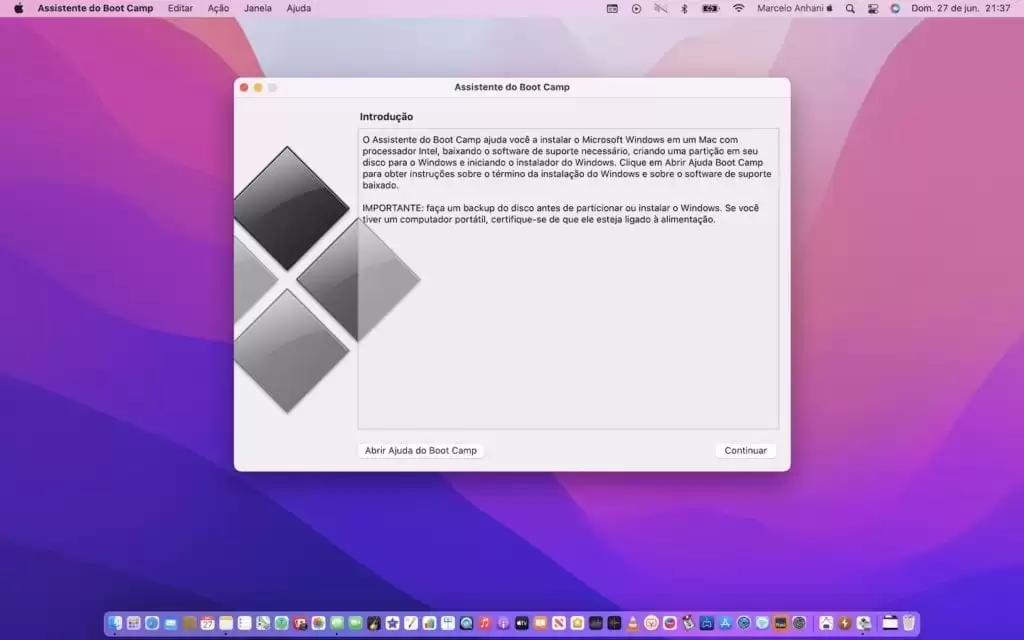
Task: Click the Bluetooth menu bar icon
Action: tap(684, 8)
